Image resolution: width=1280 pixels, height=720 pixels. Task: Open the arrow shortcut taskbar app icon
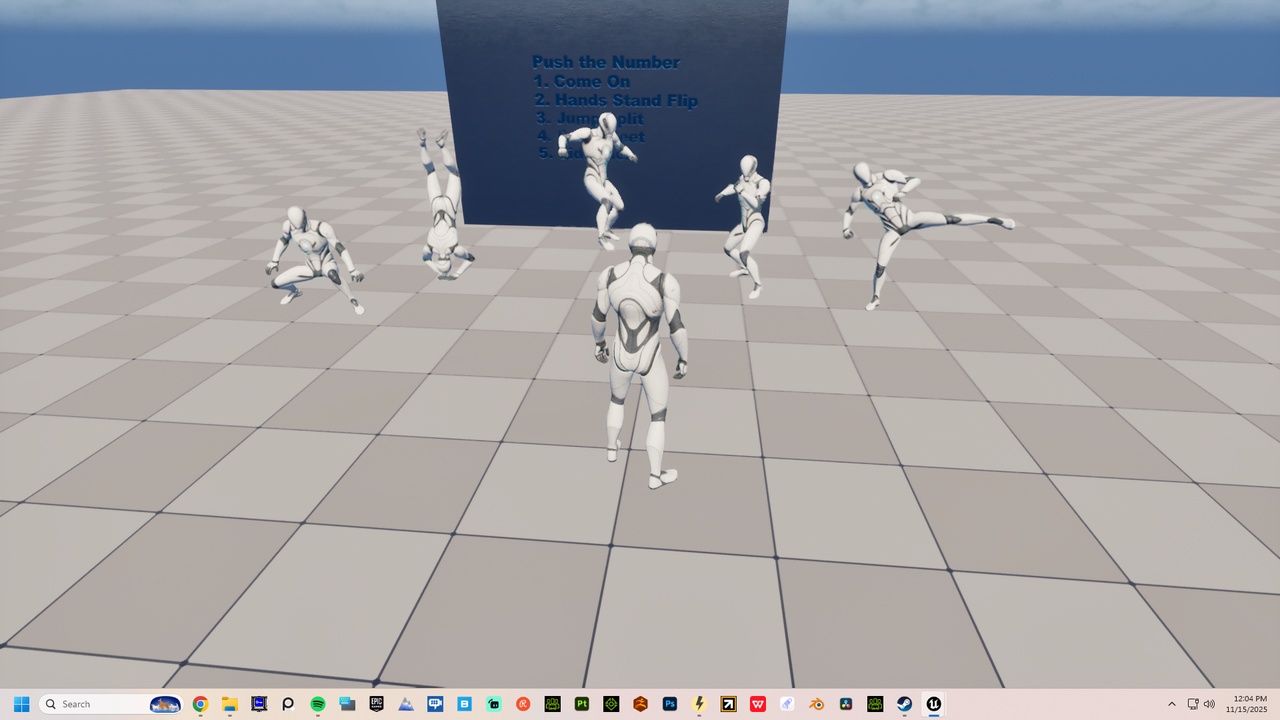click(x=729, y=704)
